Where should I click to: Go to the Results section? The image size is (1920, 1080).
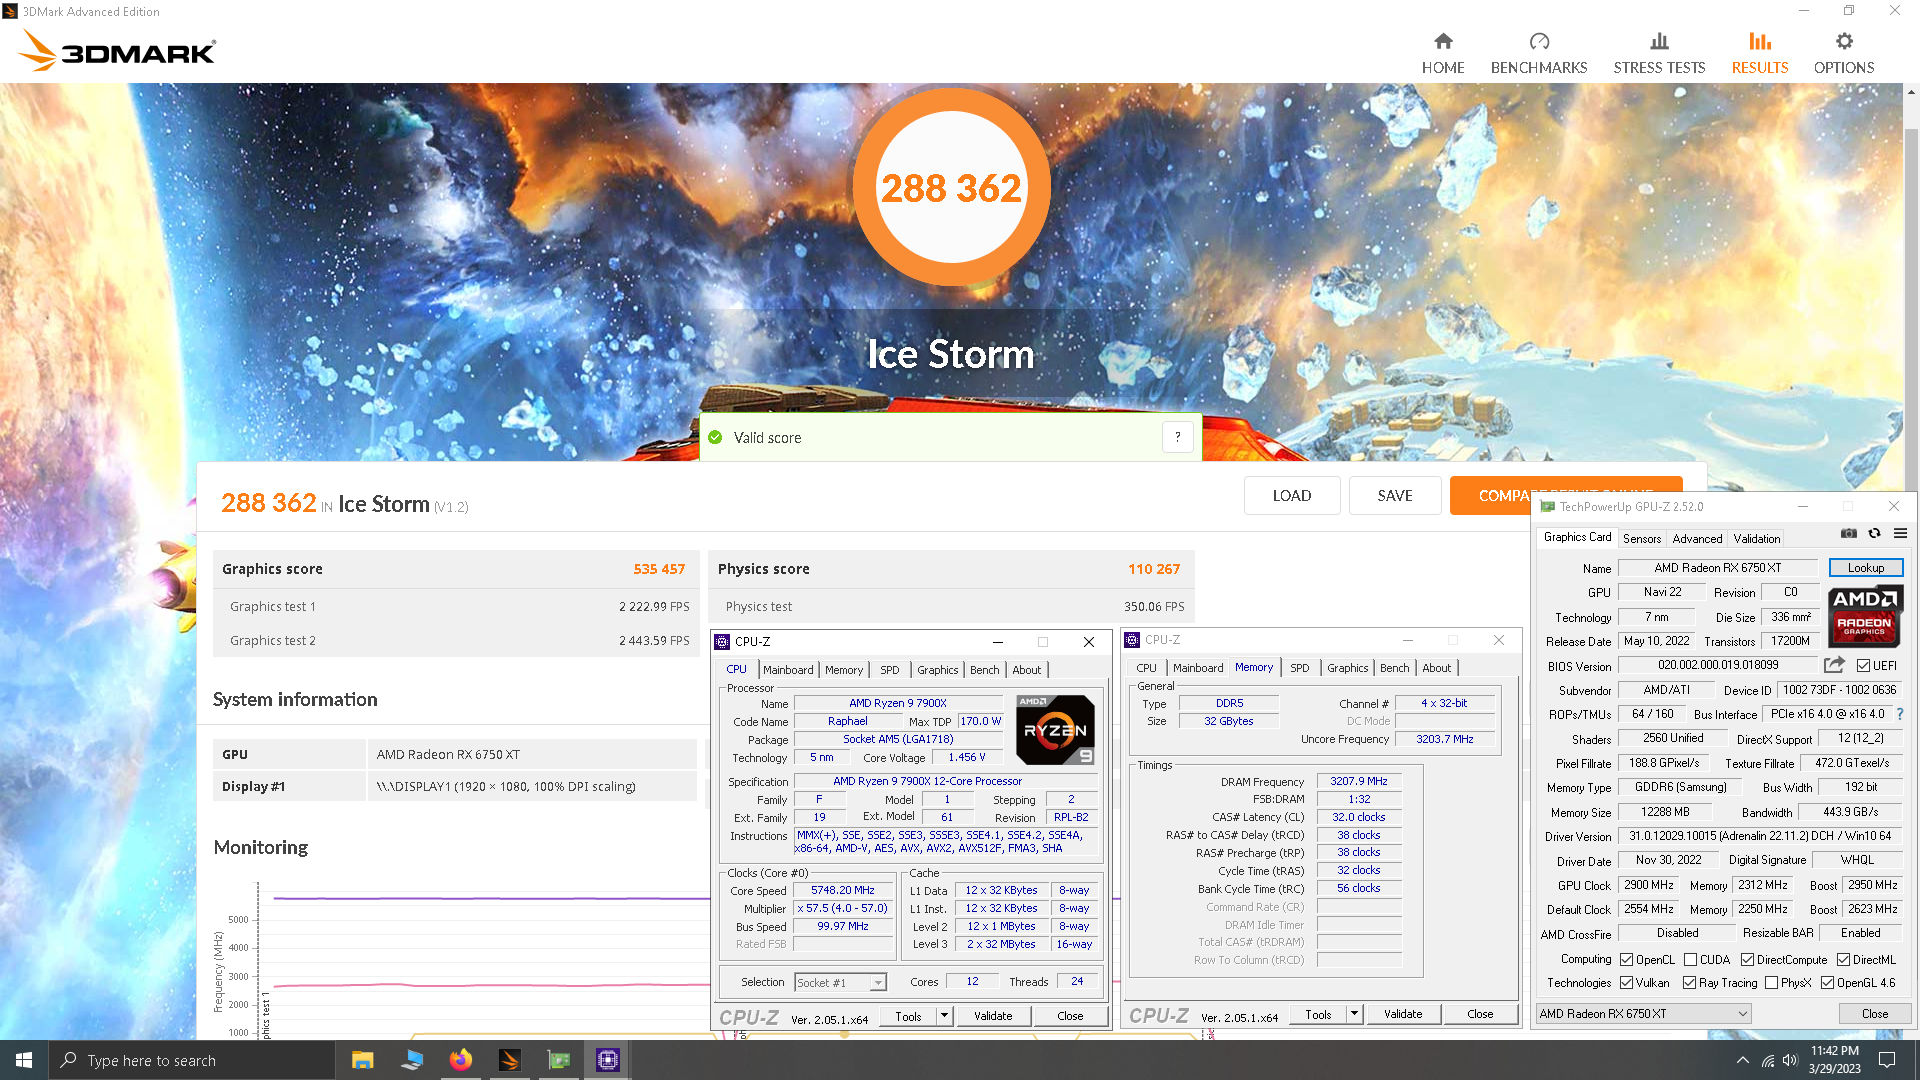click(x=1760, y=54)
